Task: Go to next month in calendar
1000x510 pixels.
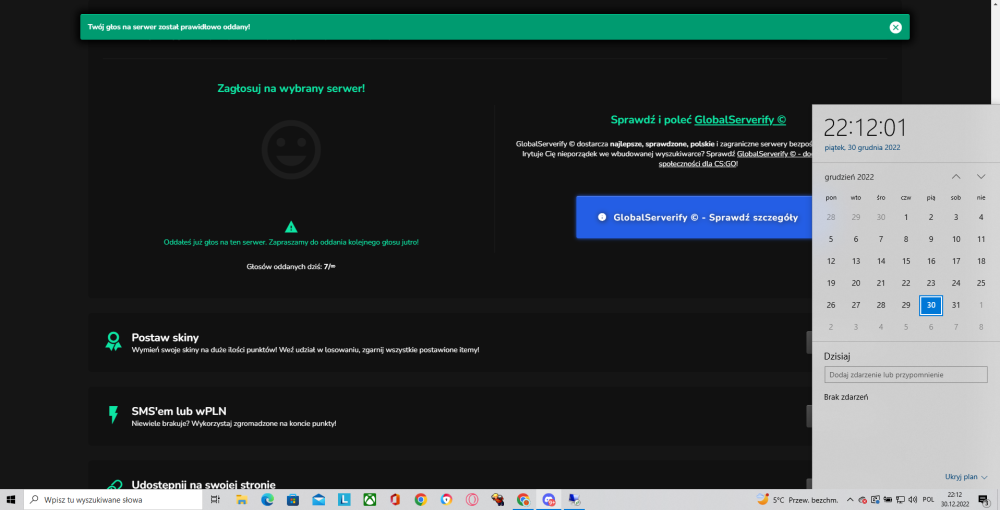Action: point(981,177)
